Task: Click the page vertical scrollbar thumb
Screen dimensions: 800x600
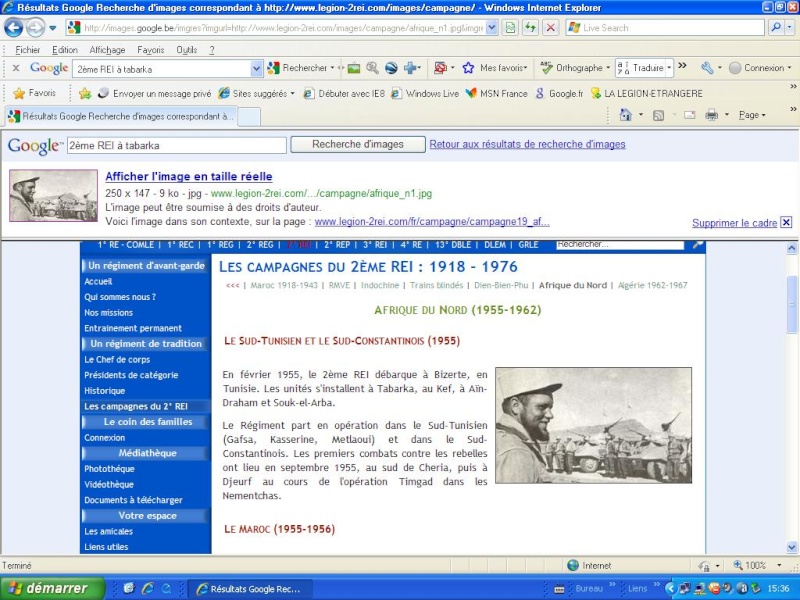Action: click(x=791, y=304)
